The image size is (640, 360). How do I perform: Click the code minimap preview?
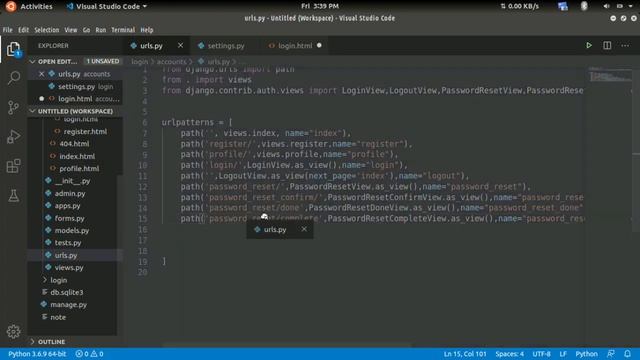(610, 75)
